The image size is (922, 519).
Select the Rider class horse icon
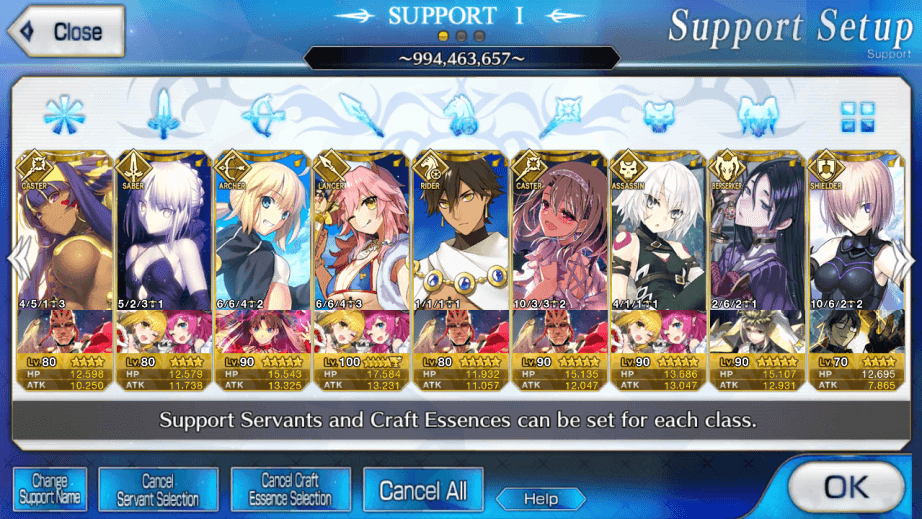(x=461, y=115)
